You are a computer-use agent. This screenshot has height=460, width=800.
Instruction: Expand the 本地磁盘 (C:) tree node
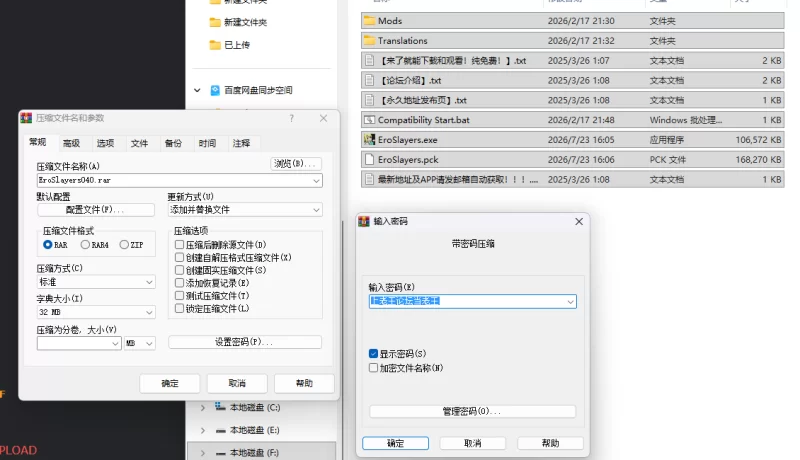click(203, 407)
